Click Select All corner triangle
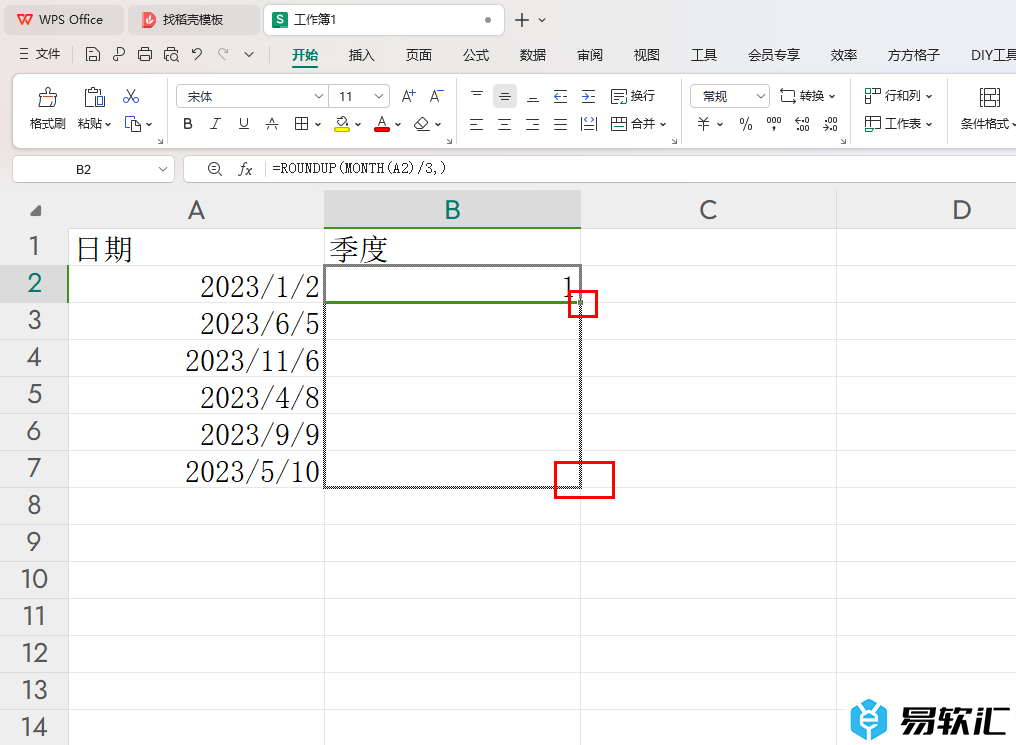This screenshot has width=1016, height=745. point(36,211)
